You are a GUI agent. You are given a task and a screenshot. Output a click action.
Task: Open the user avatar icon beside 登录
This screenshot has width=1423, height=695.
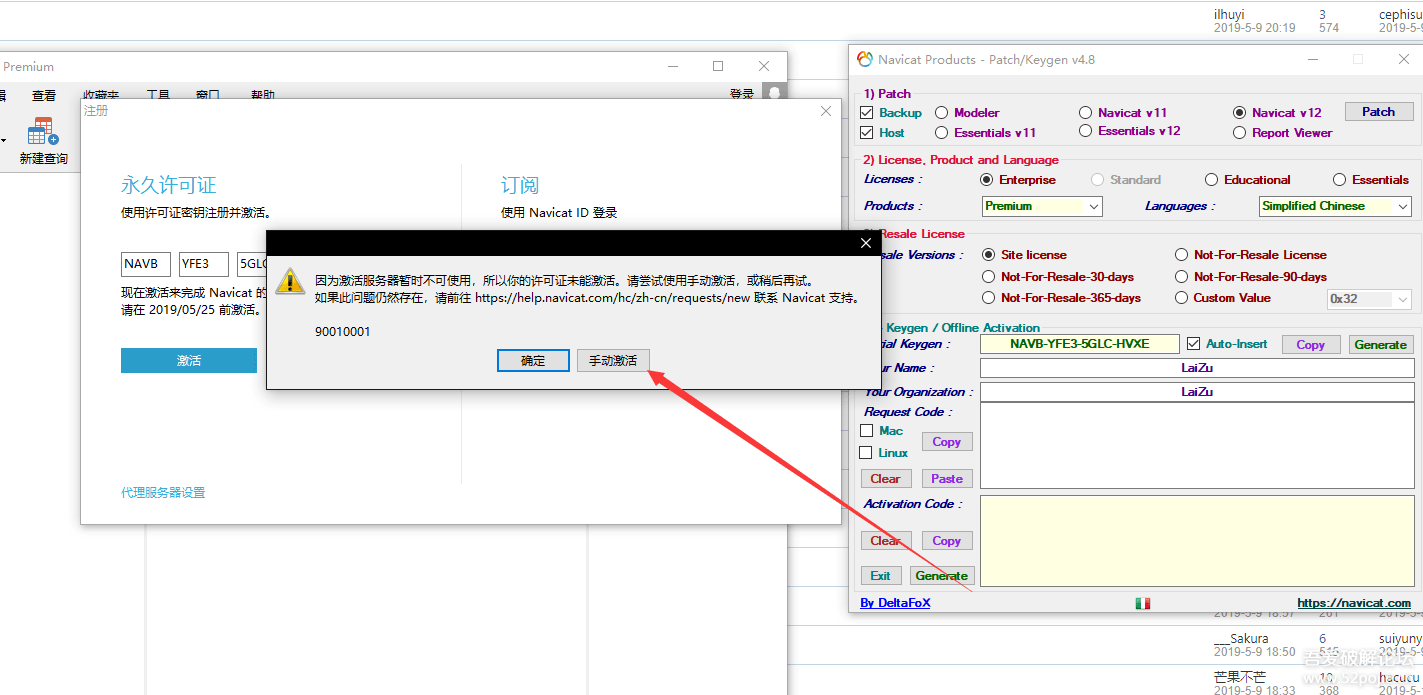[773, 93]
